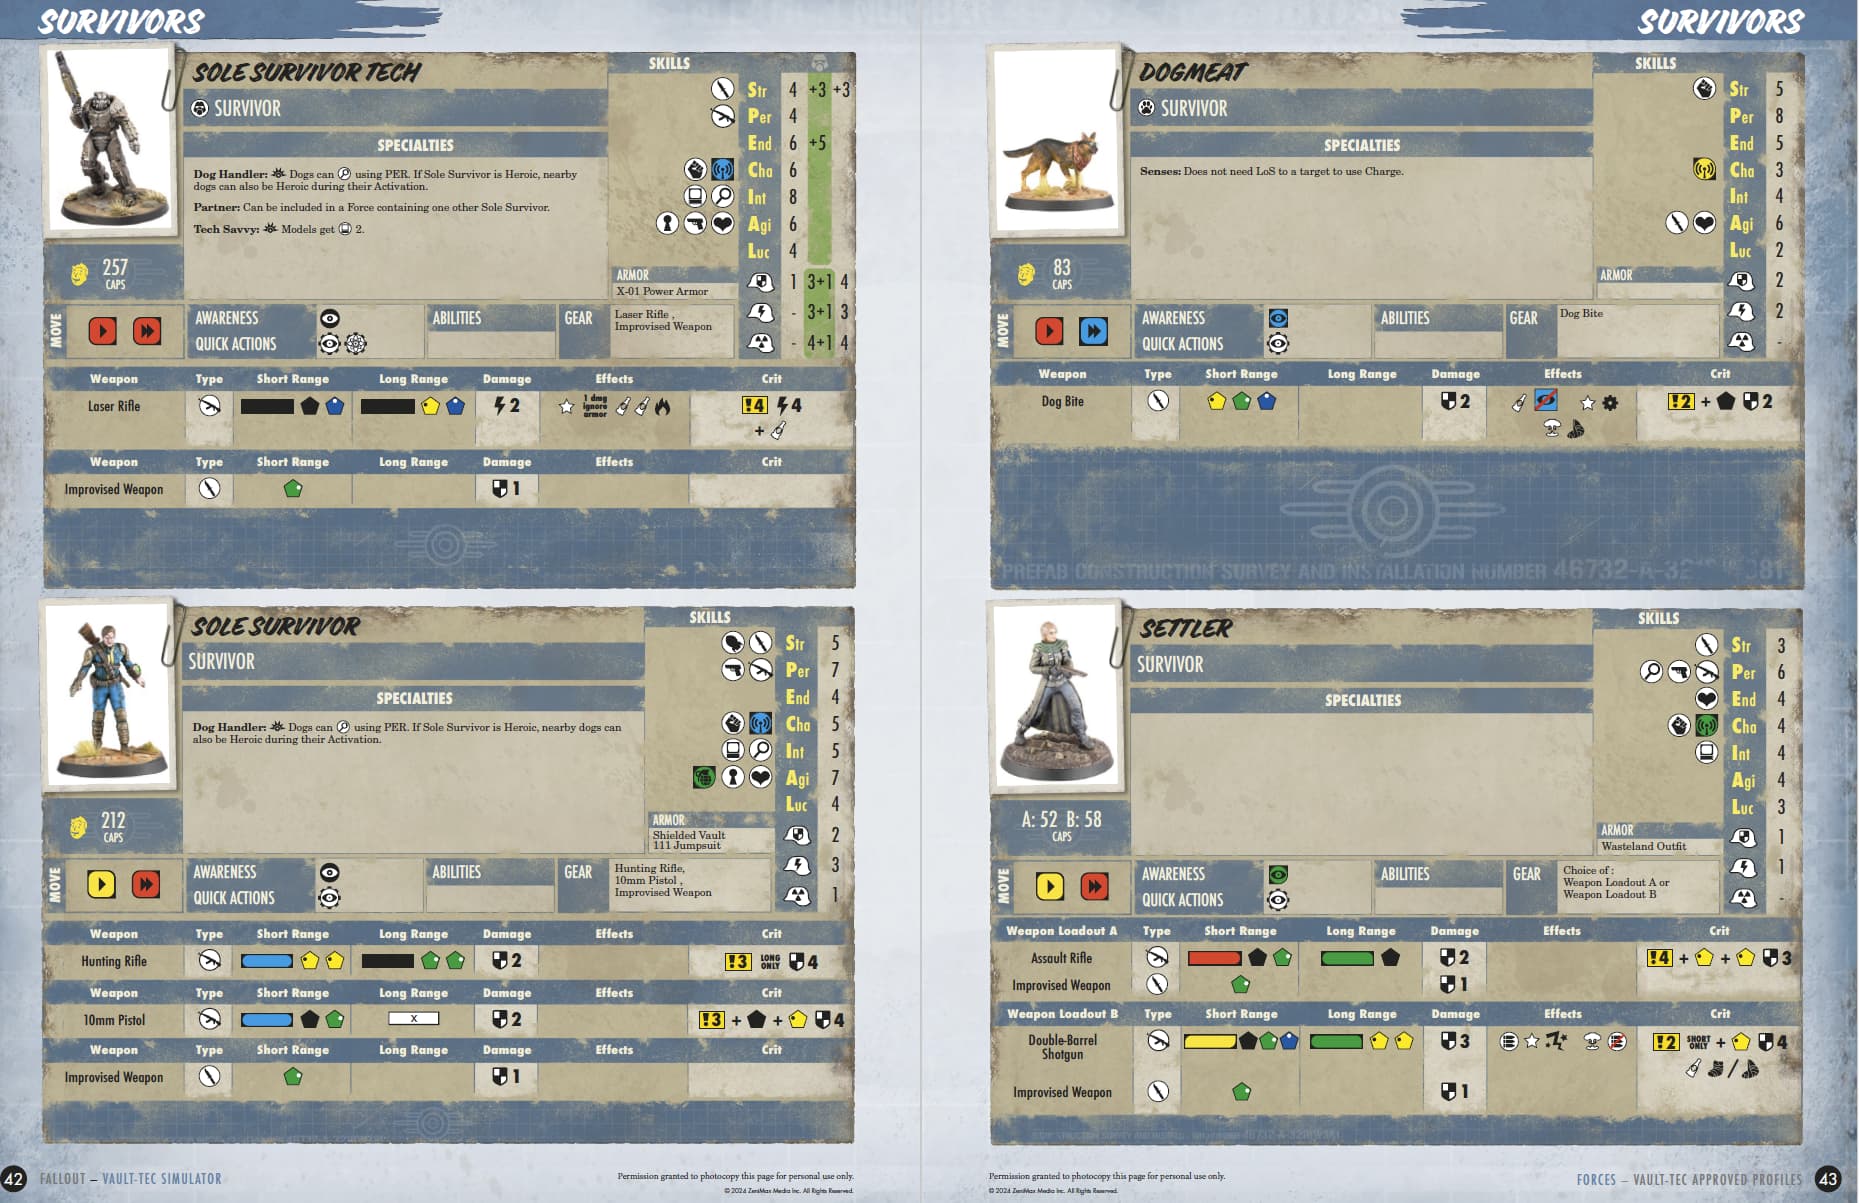1859x1203 pixels.
Task: Click the 'Tech Savvy:' specialty label
Action: click(x=226, y=229)
